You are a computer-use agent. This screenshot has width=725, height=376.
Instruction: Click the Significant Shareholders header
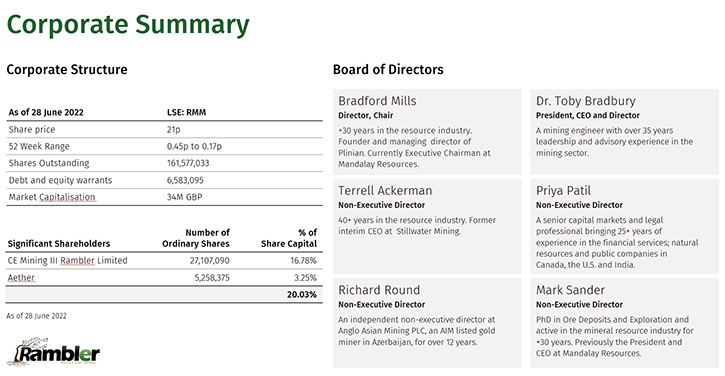pyautogui.click(x=59, y=244)
